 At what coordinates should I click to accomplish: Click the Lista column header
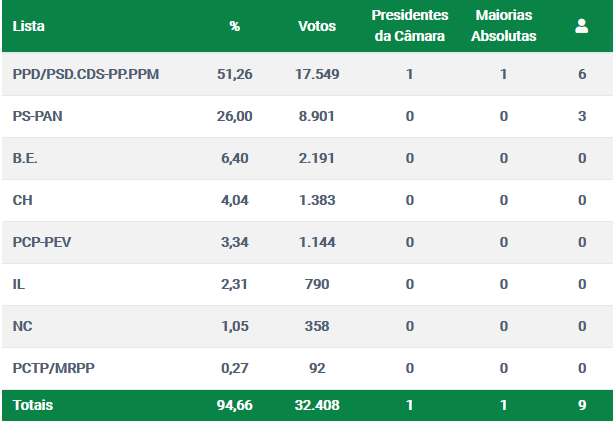29,26
